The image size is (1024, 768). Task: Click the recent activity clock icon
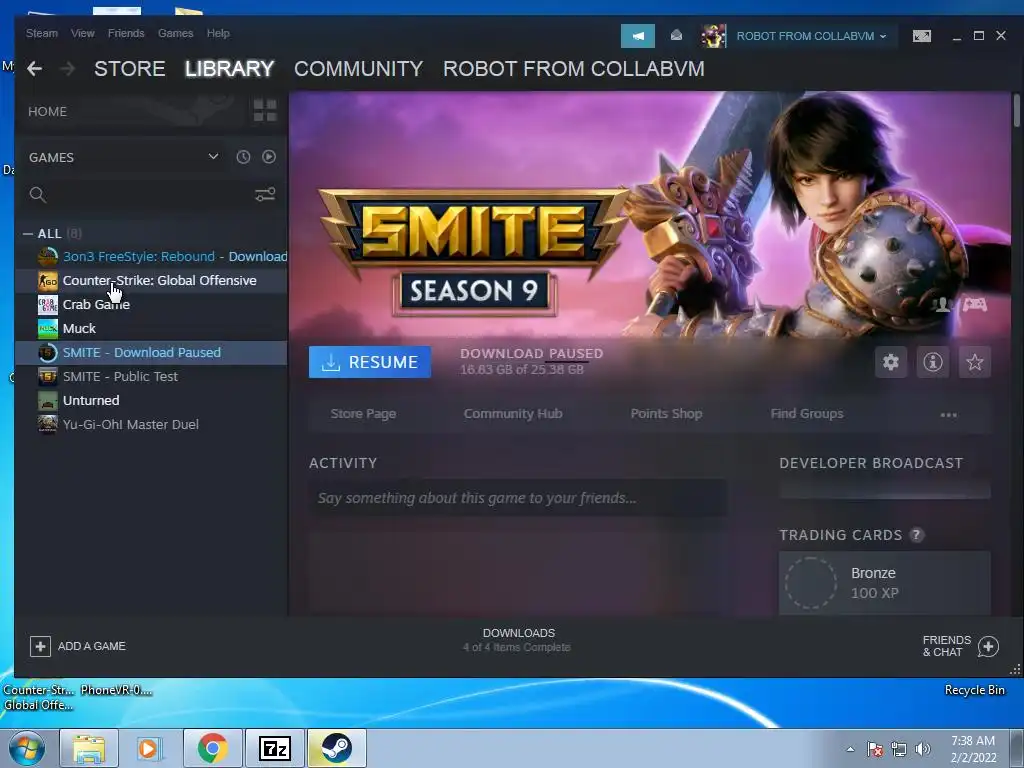point(243,157)
